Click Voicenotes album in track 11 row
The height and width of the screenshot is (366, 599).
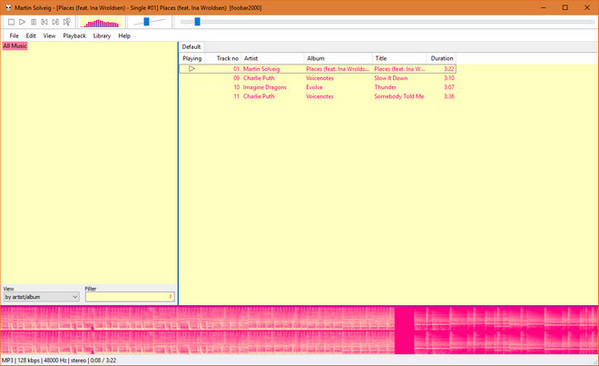click(320, 96)
